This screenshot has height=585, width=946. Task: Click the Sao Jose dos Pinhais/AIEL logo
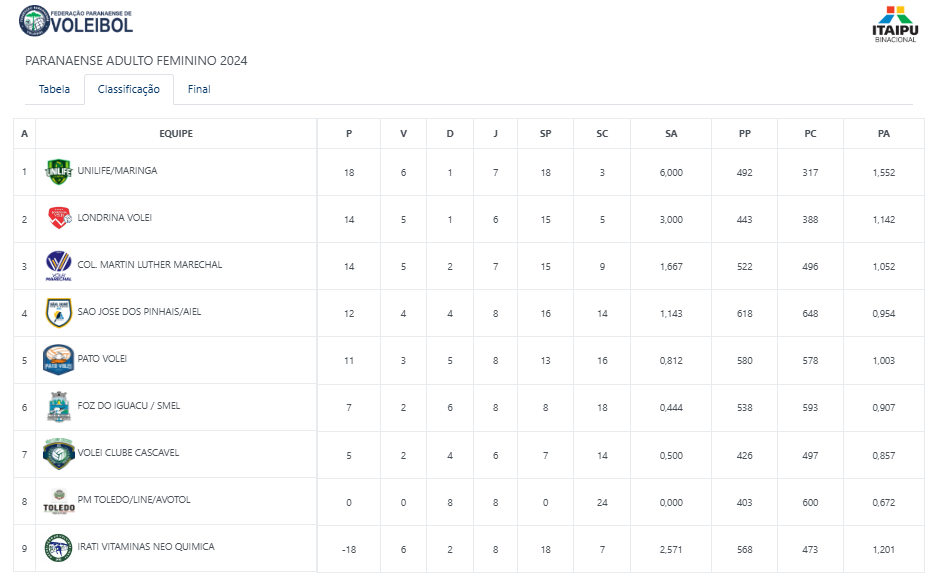(x=58, y=312)
